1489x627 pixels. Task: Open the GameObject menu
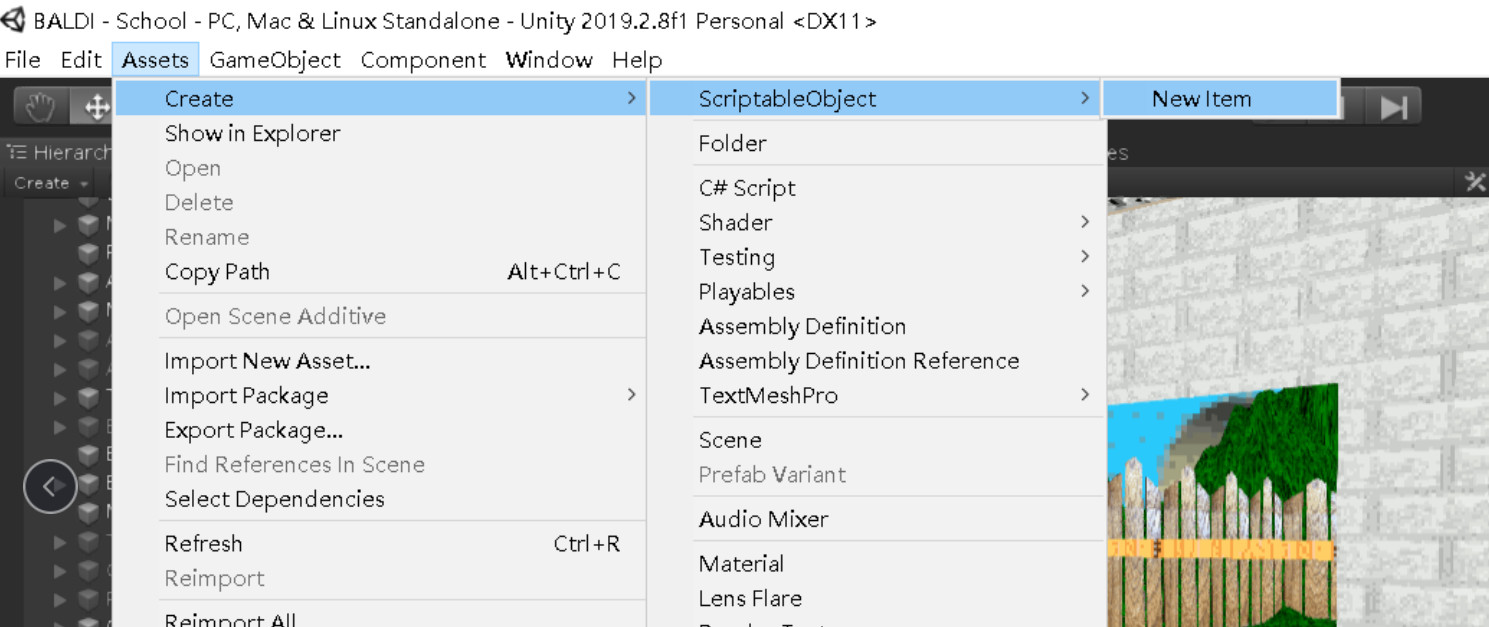[x=275, y=60]
